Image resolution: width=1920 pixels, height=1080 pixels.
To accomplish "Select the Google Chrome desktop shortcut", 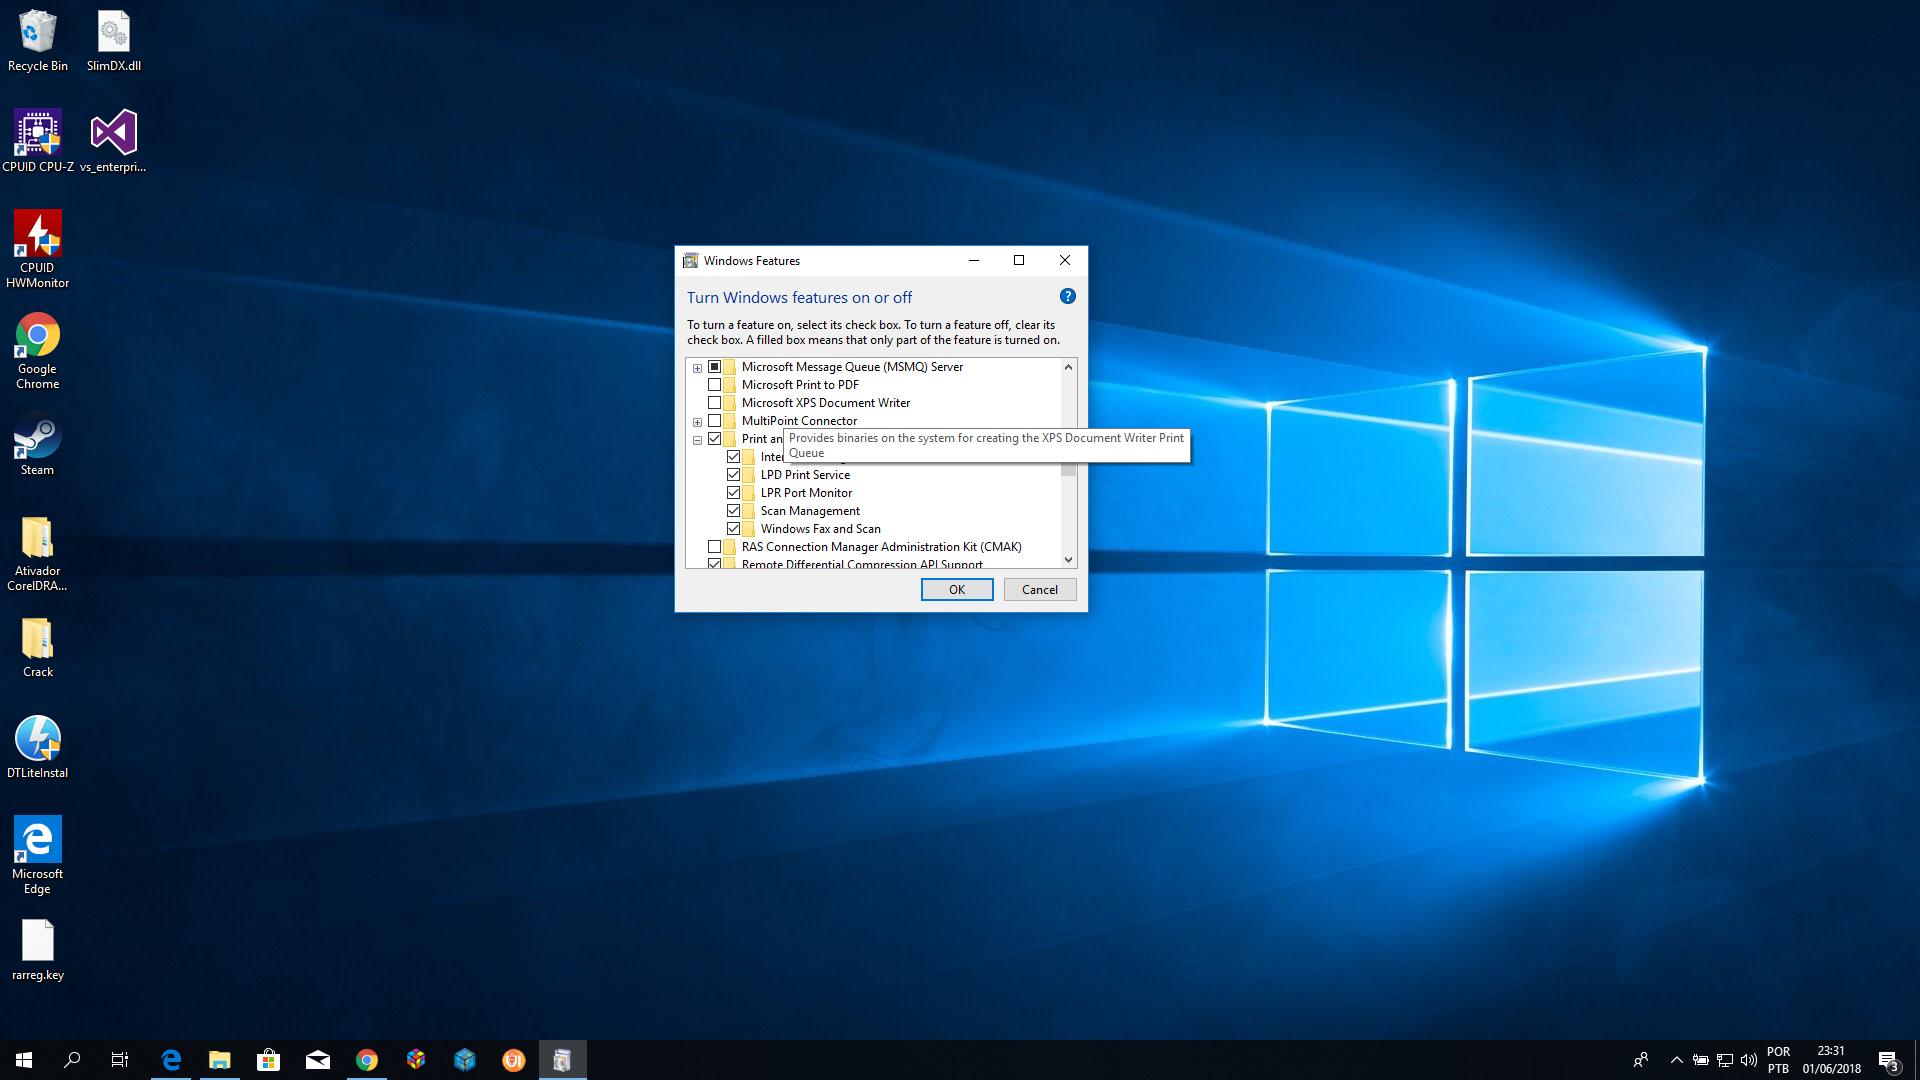I will 38,350.
